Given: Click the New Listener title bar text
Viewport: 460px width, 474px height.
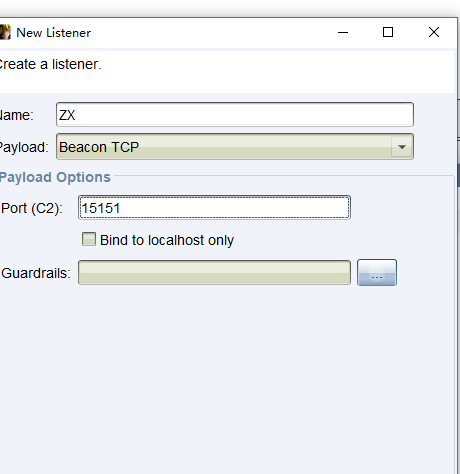Looking at the screenshot, I should click(x=54, y=33).
